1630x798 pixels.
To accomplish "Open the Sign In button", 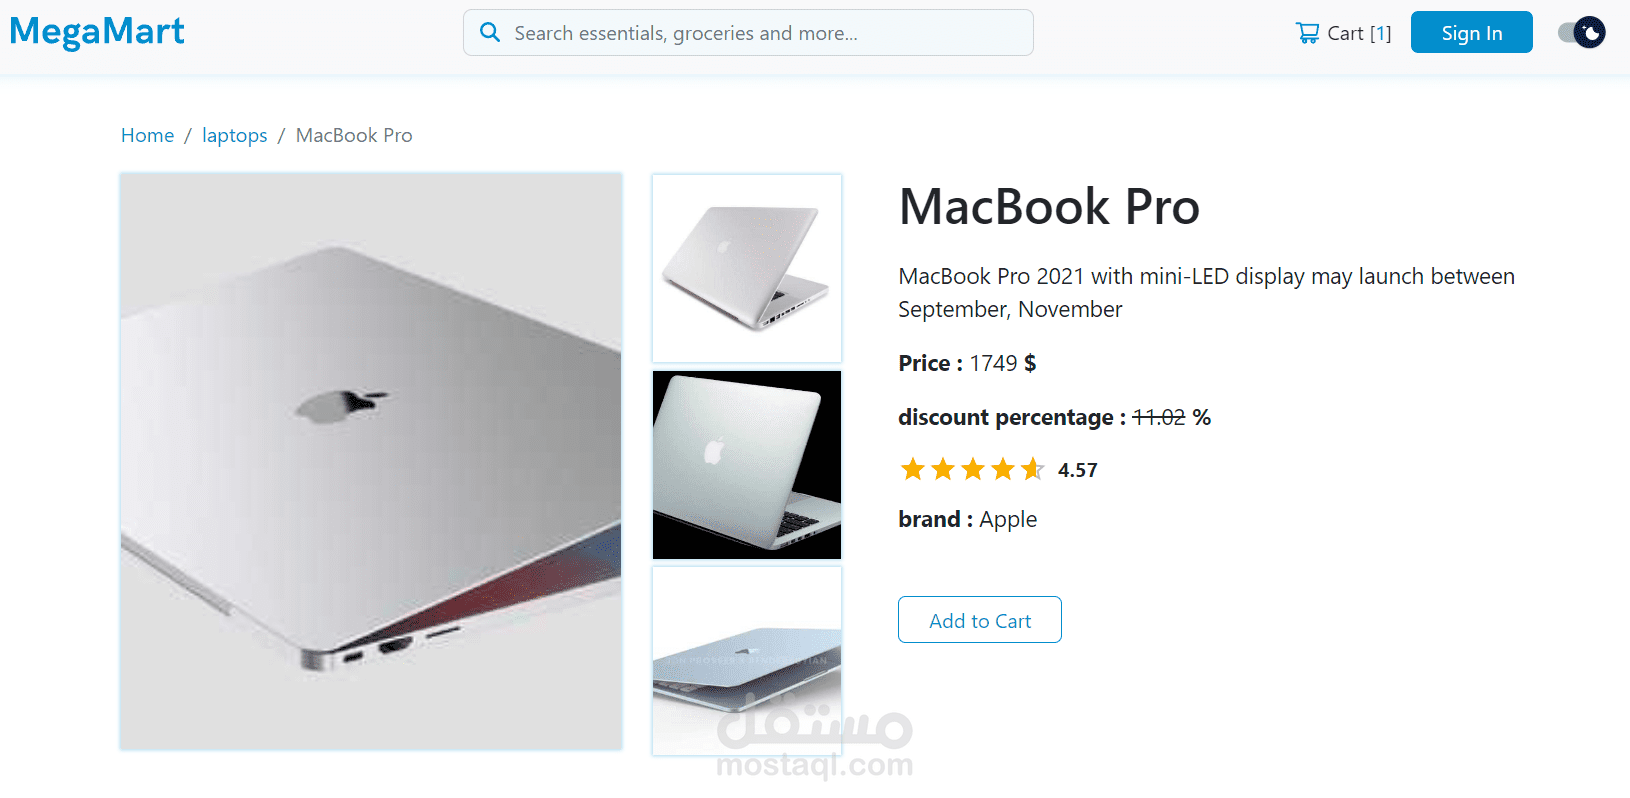I will 1471,32.
